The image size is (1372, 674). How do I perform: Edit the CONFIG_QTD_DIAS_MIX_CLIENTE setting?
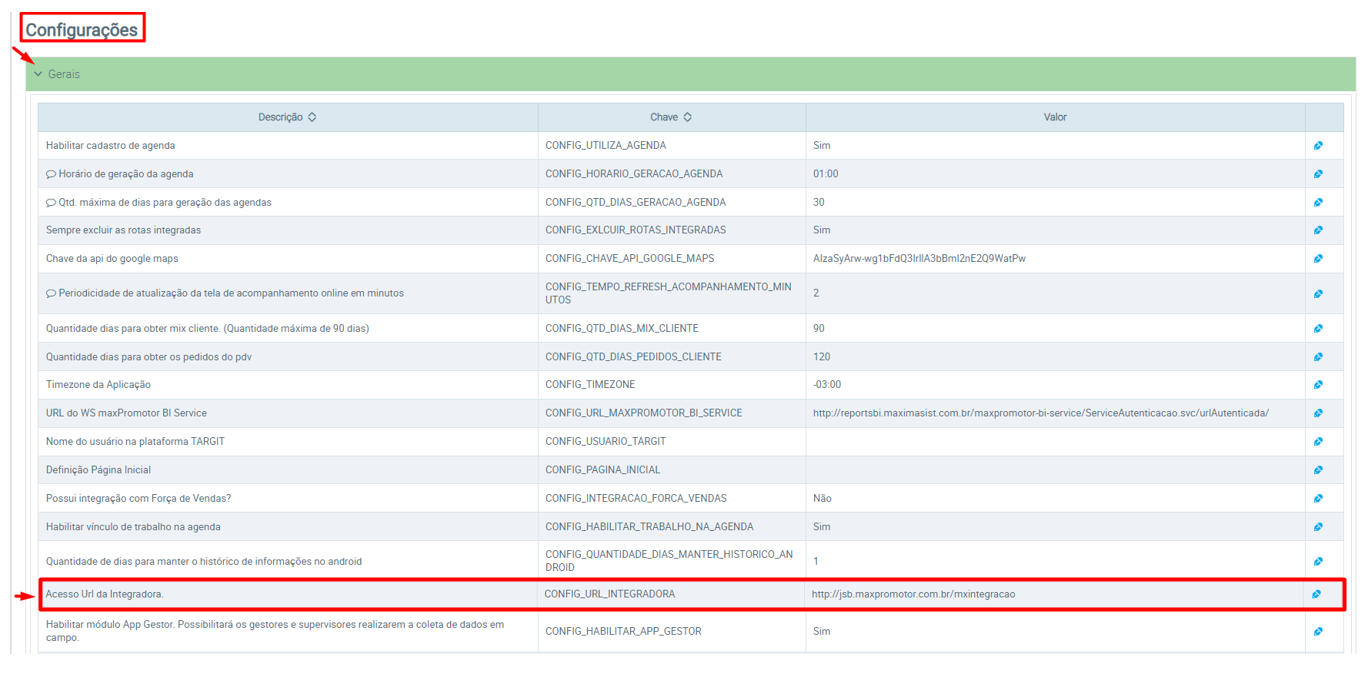1318,328
